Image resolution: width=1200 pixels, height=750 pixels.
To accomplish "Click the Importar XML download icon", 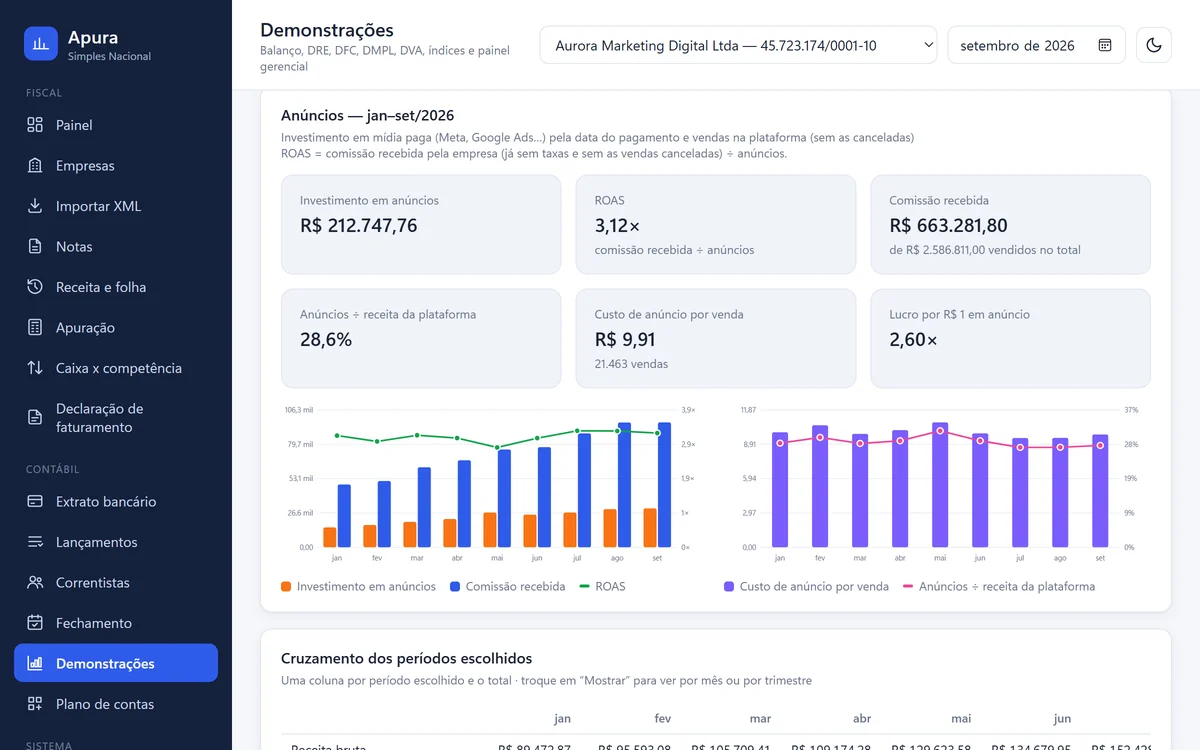I will tap(35, 206).
